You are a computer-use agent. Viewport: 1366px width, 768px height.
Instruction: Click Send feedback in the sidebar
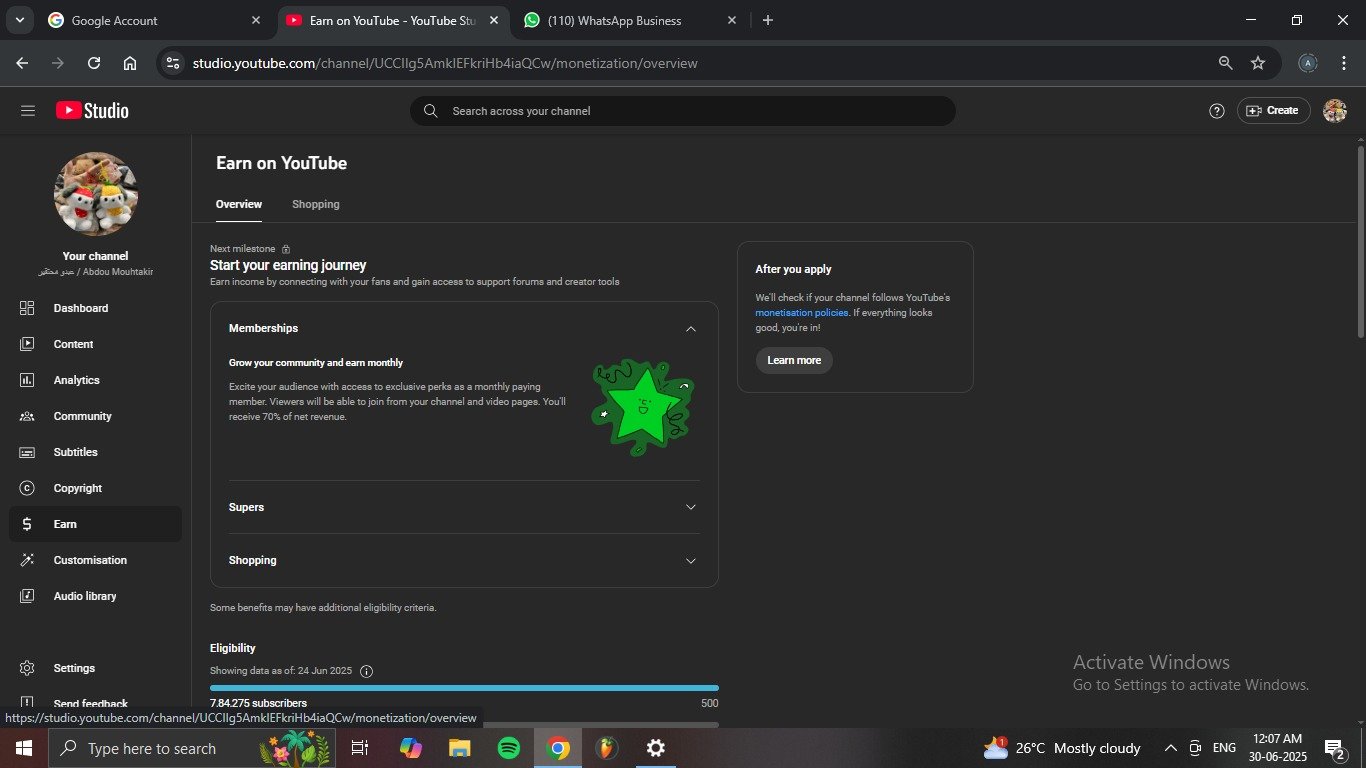(95, 704)
